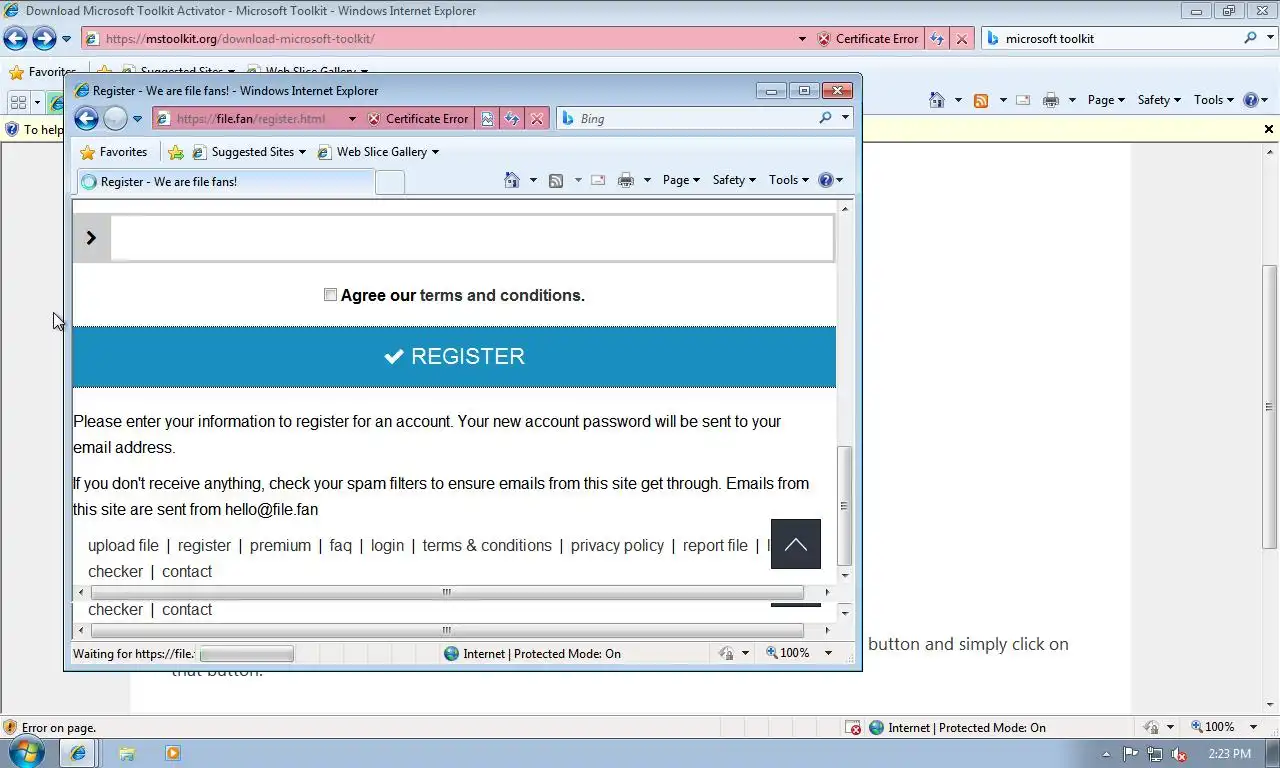Click the blue REGISTER button
The height and width of the screenshot is (768, 1280).
click(454, 357)
